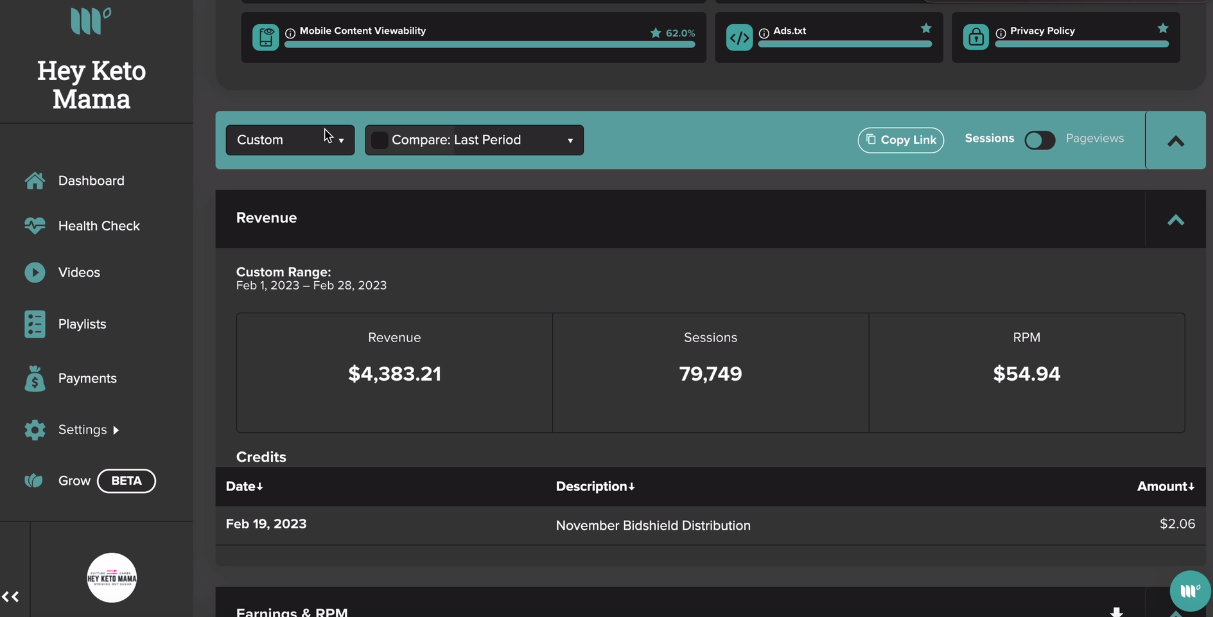Click the star on Ads.txt card
Screen dimensions: 1213x617
click(x=926, y=29)
